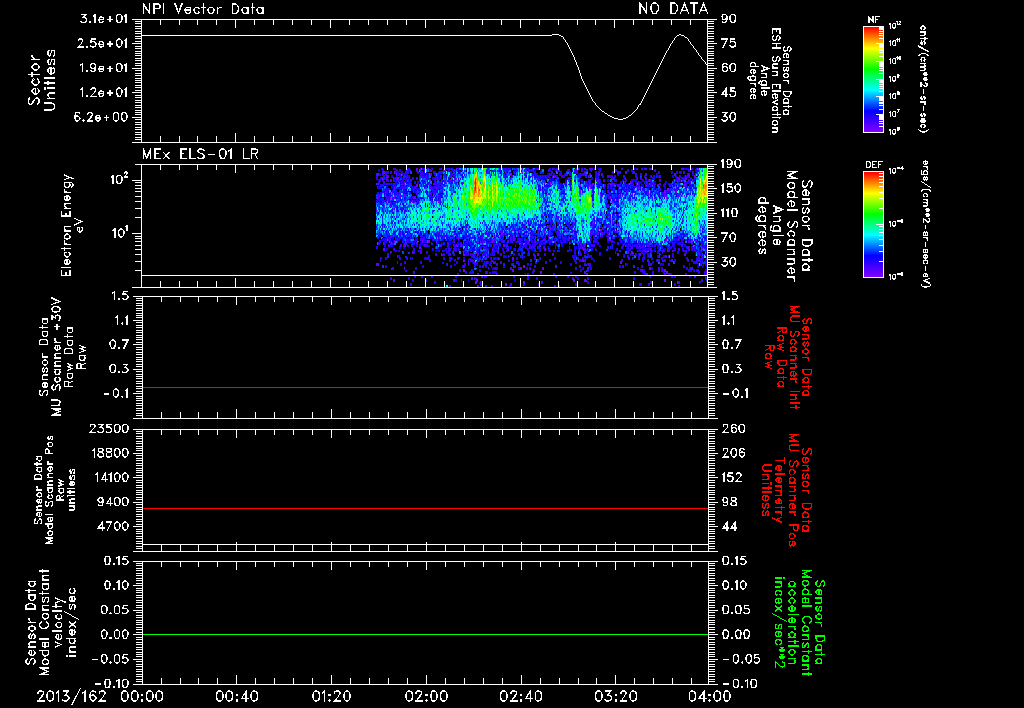
Task: Click the red 'MU Scanner Inh Raw Data' title
Action: click(788, 357)
